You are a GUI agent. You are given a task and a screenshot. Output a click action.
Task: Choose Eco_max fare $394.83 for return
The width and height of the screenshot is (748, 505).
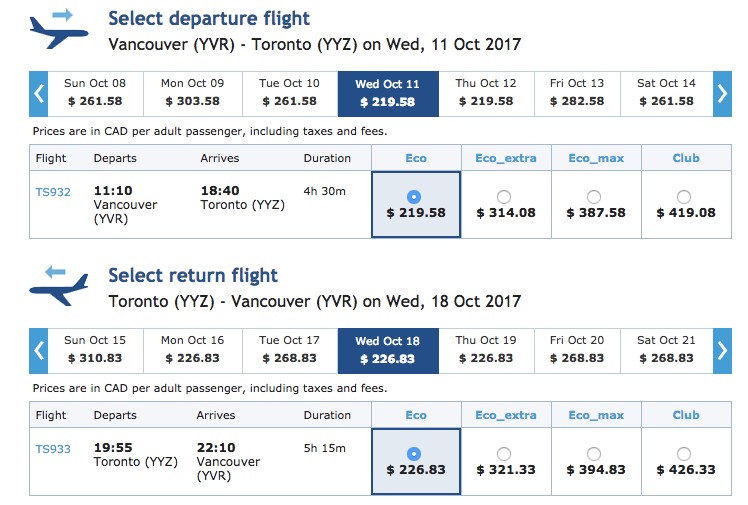tap(593, 454)
